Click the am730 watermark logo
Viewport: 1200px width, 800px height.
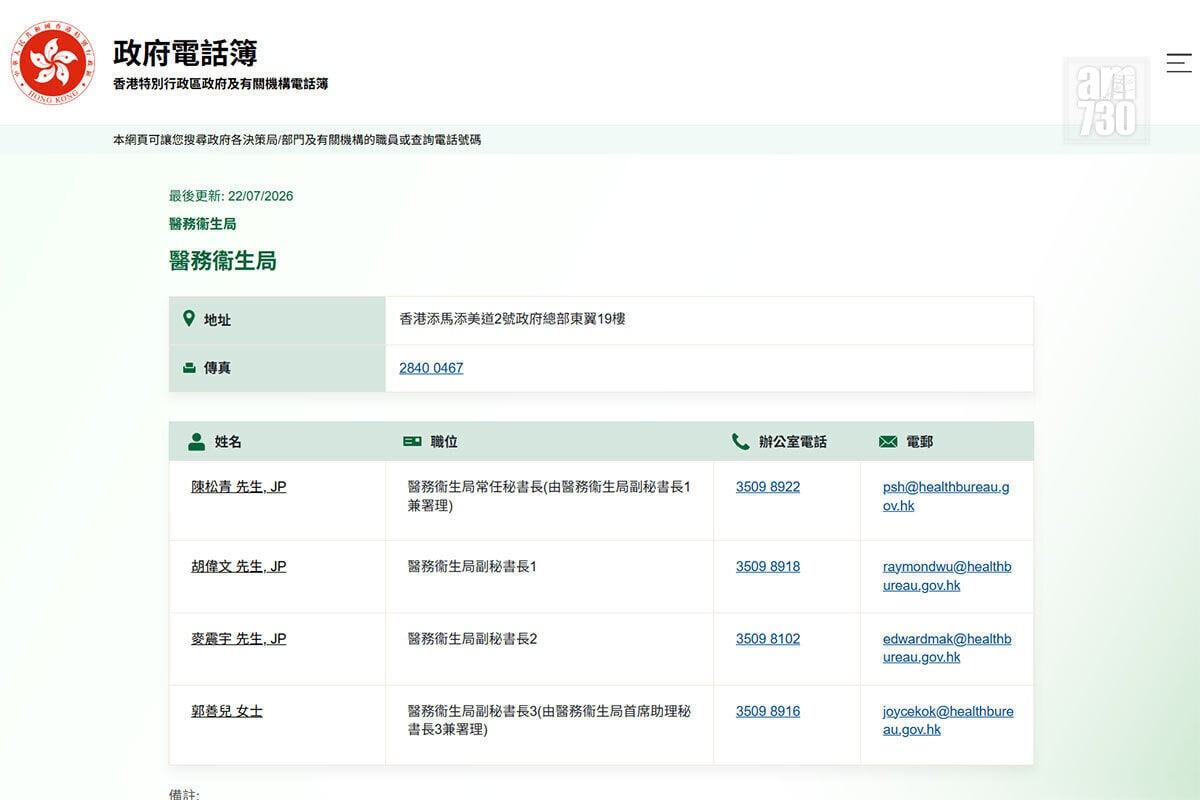pos(1106,101)
